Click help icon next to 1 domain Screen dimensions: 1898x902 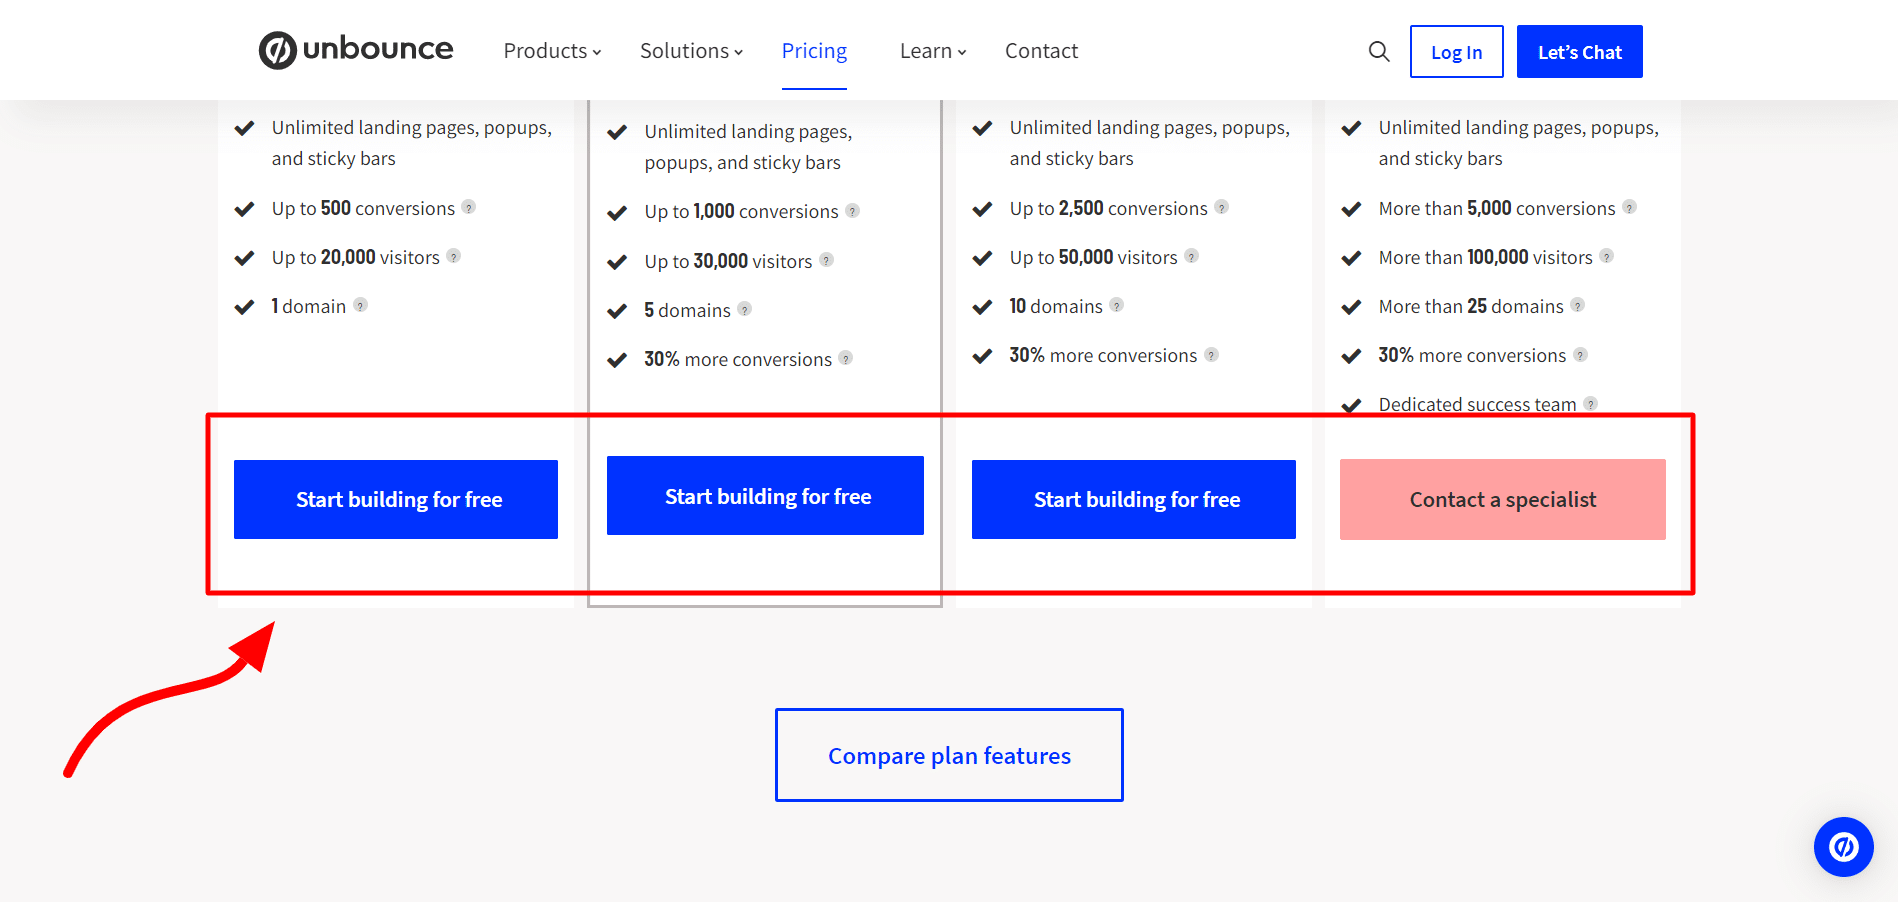[x=360, y=305]
